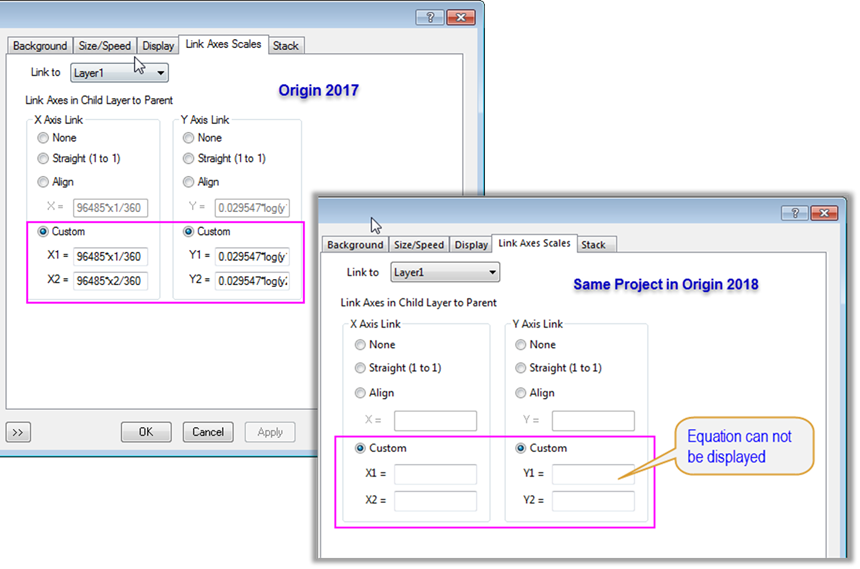Viewport: 860px width, 569px height.
Task: Select X Axis None radio in Origin 2018 dialog
Action: coord(360,345)
